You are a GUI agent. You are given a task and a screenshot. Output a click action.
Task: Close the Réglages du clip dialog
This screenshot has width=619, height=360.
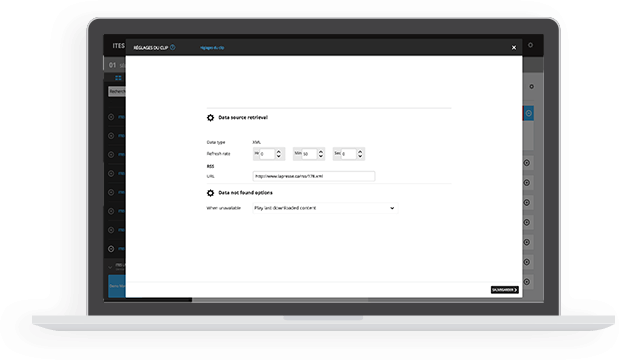pyautogui.click(x=514, y=47)
